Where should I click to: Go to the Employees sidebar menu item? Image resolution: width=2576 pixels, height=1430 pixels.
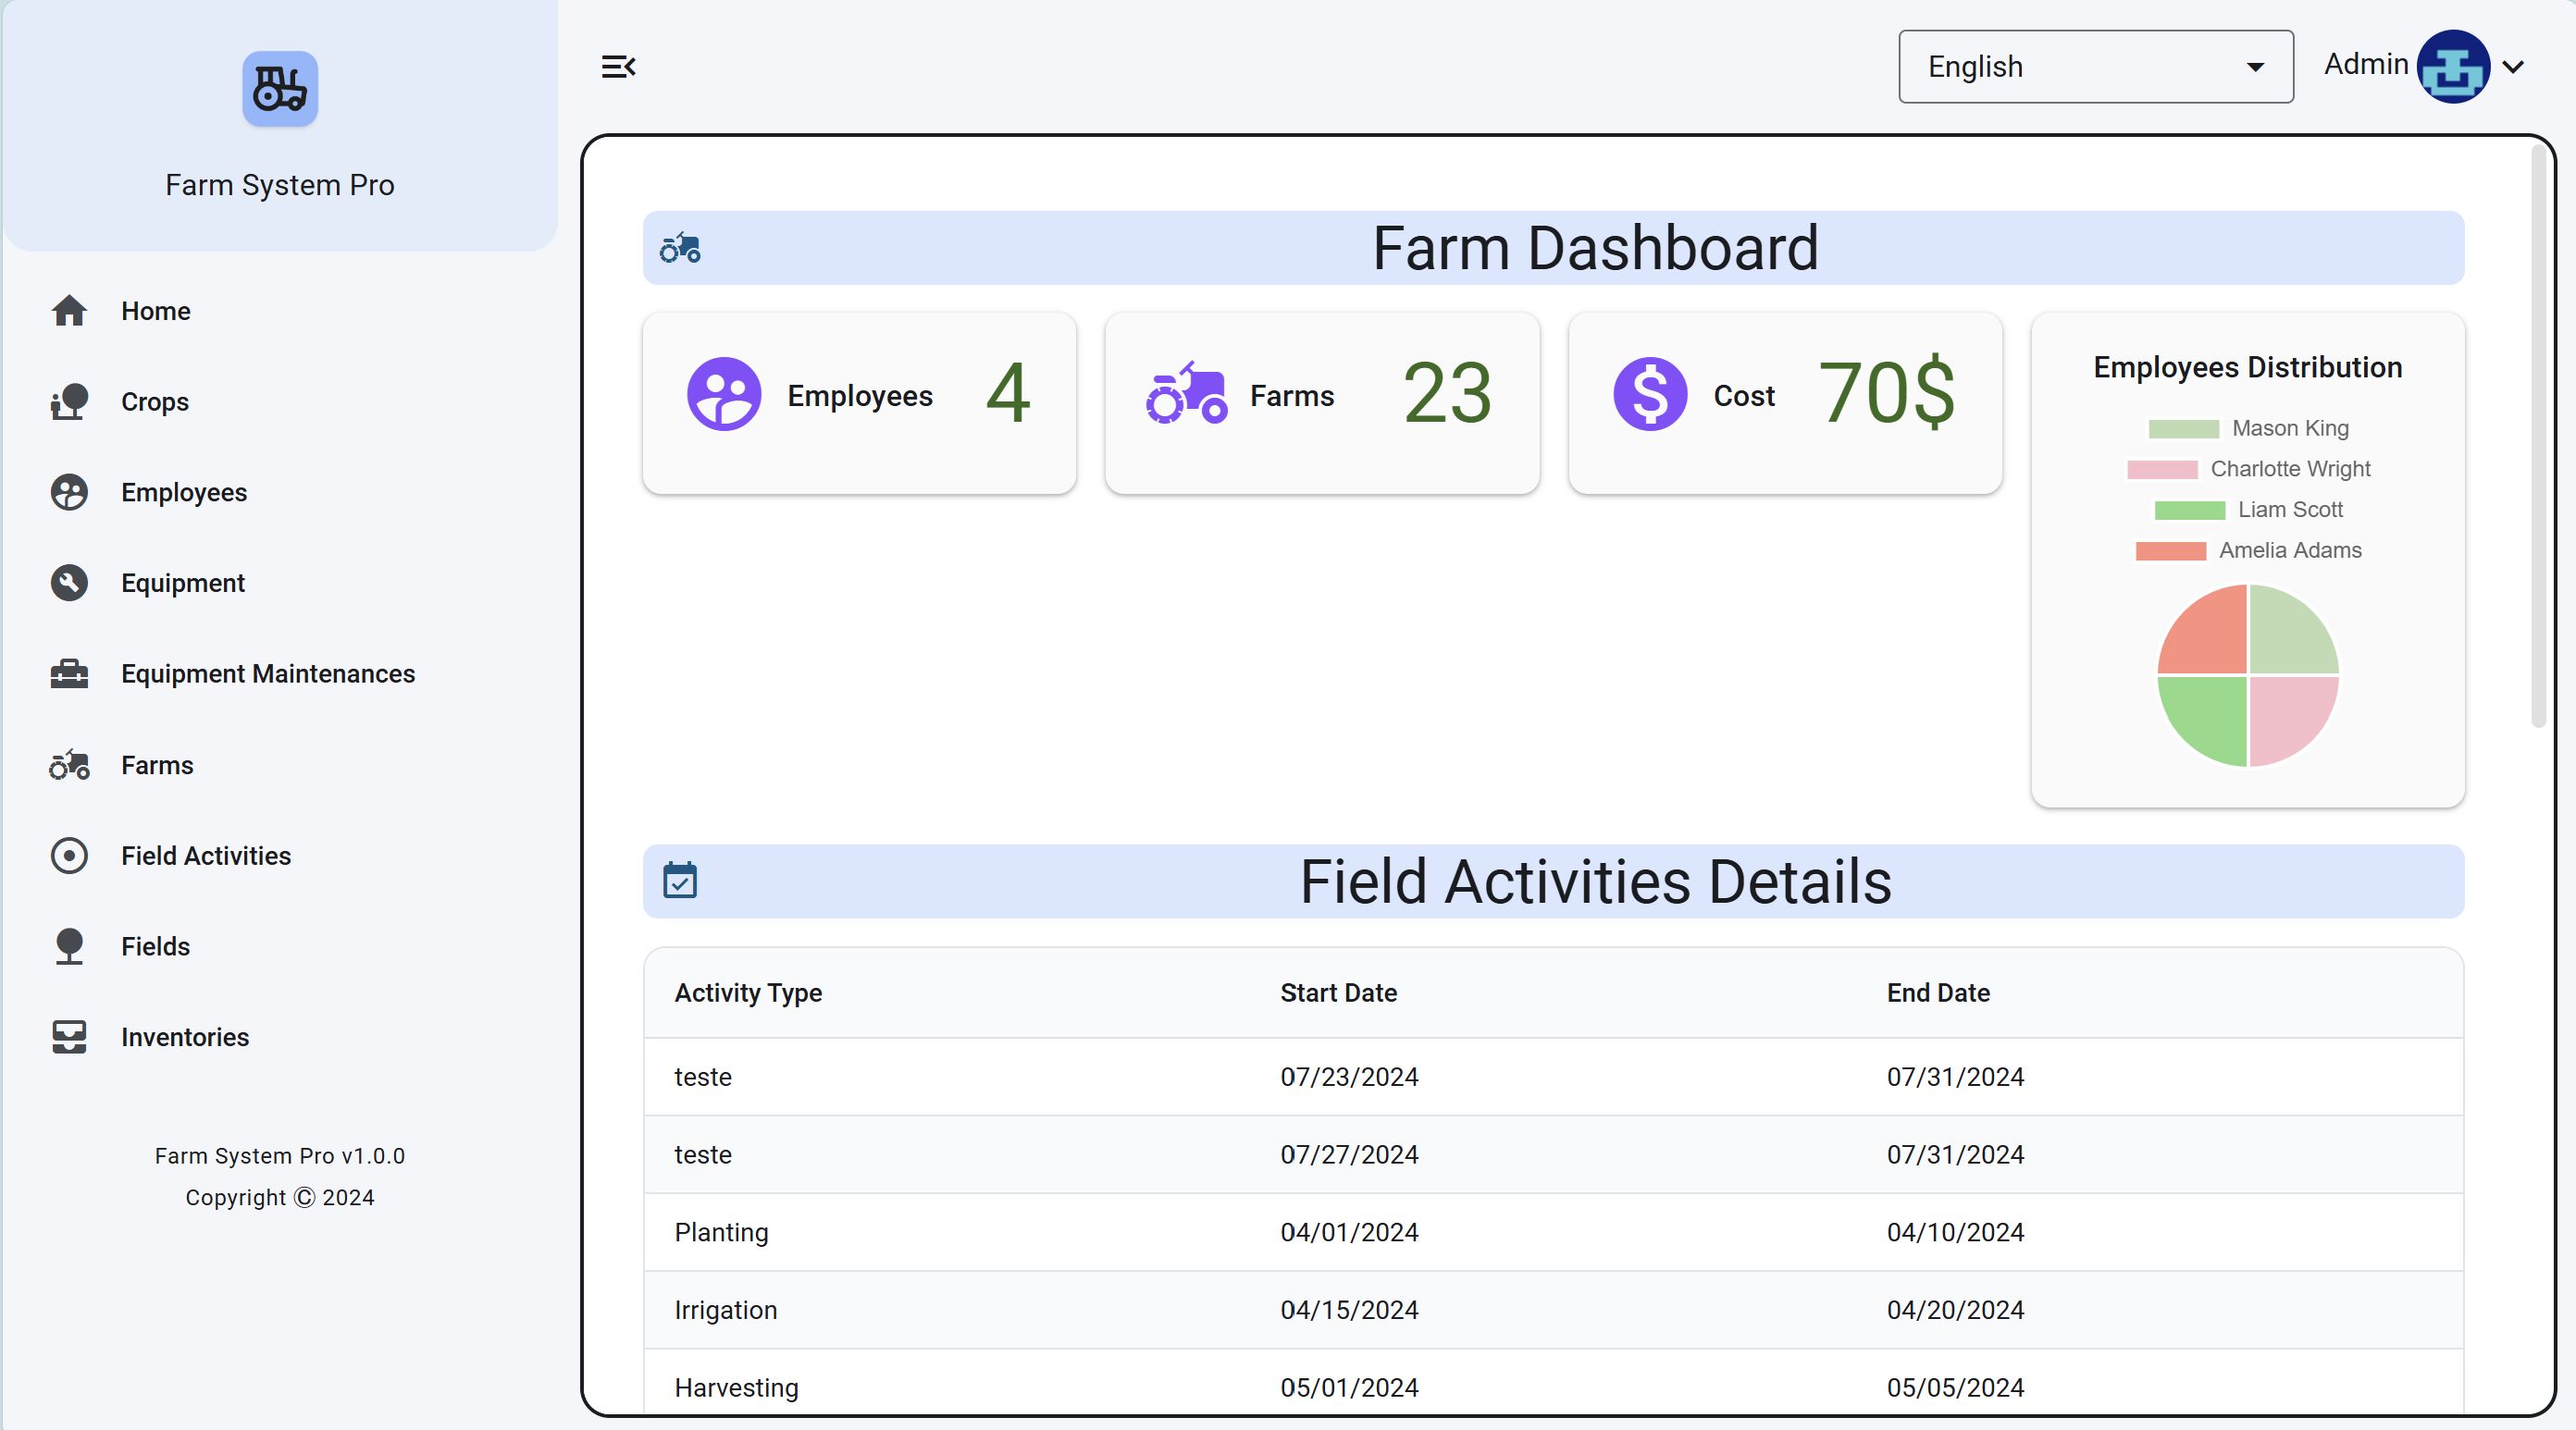[184, 493]
